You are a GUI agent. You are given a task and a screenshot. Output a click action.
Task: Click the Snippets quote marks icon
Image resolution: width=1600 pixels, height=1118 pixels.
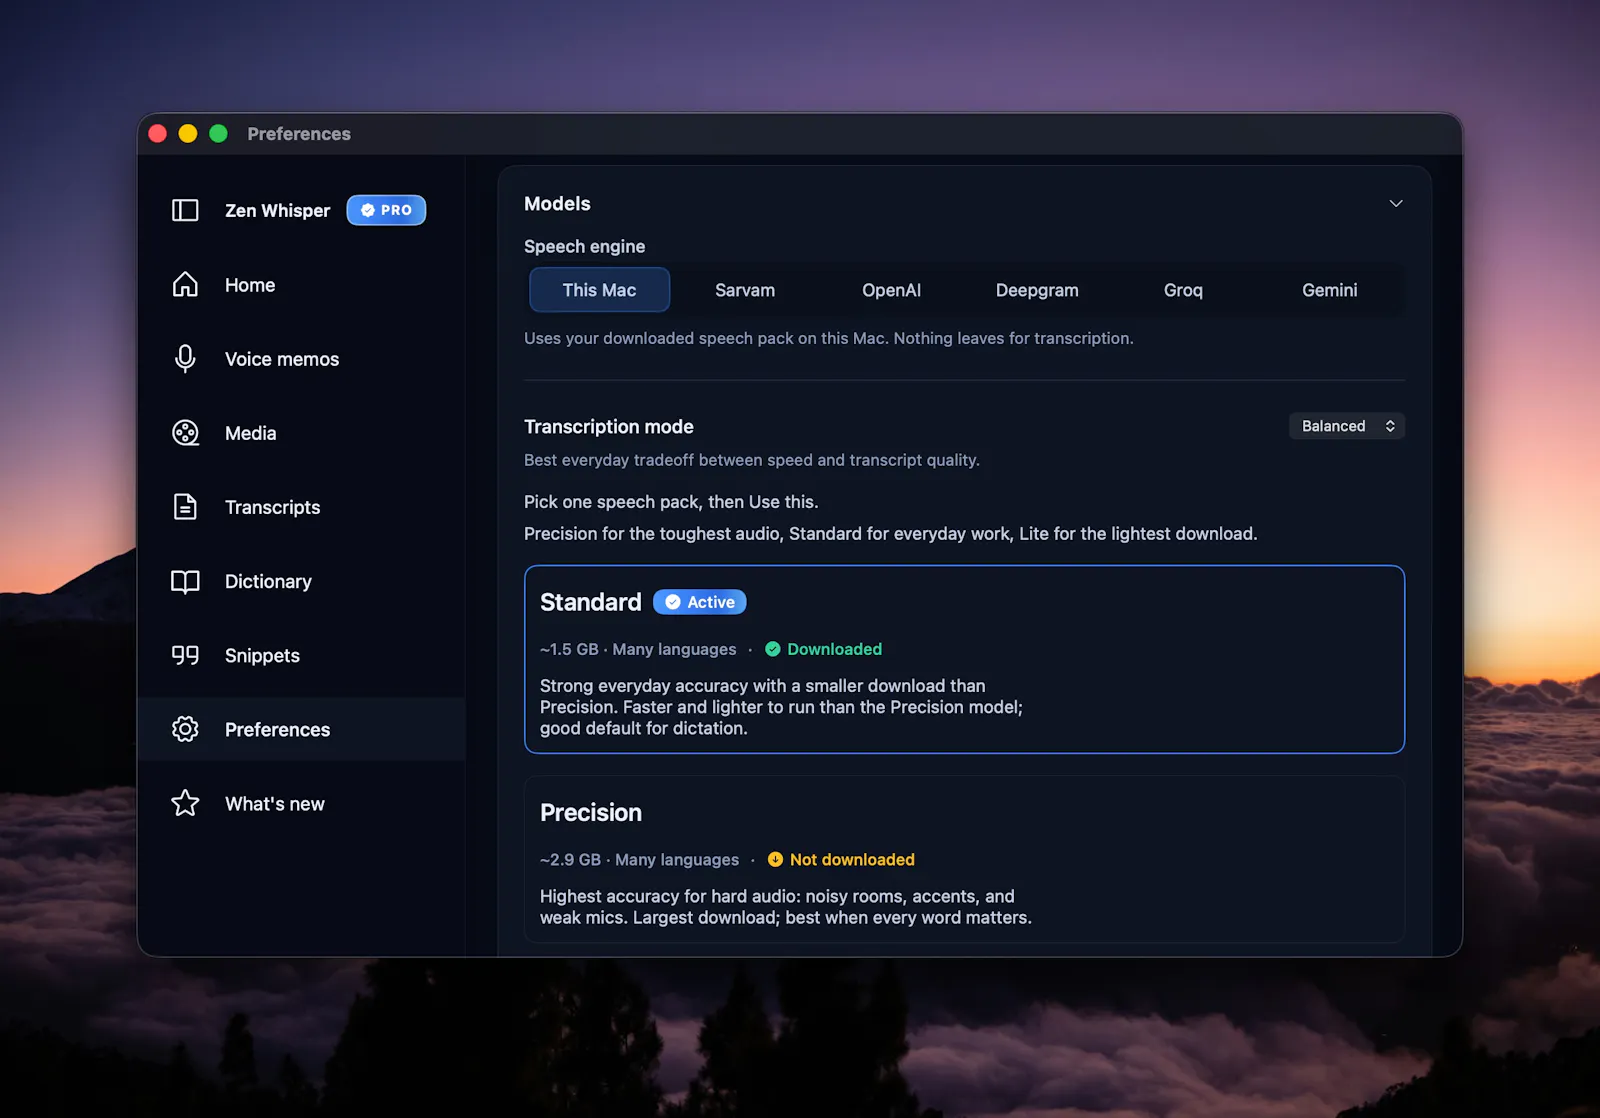point(185,655)
